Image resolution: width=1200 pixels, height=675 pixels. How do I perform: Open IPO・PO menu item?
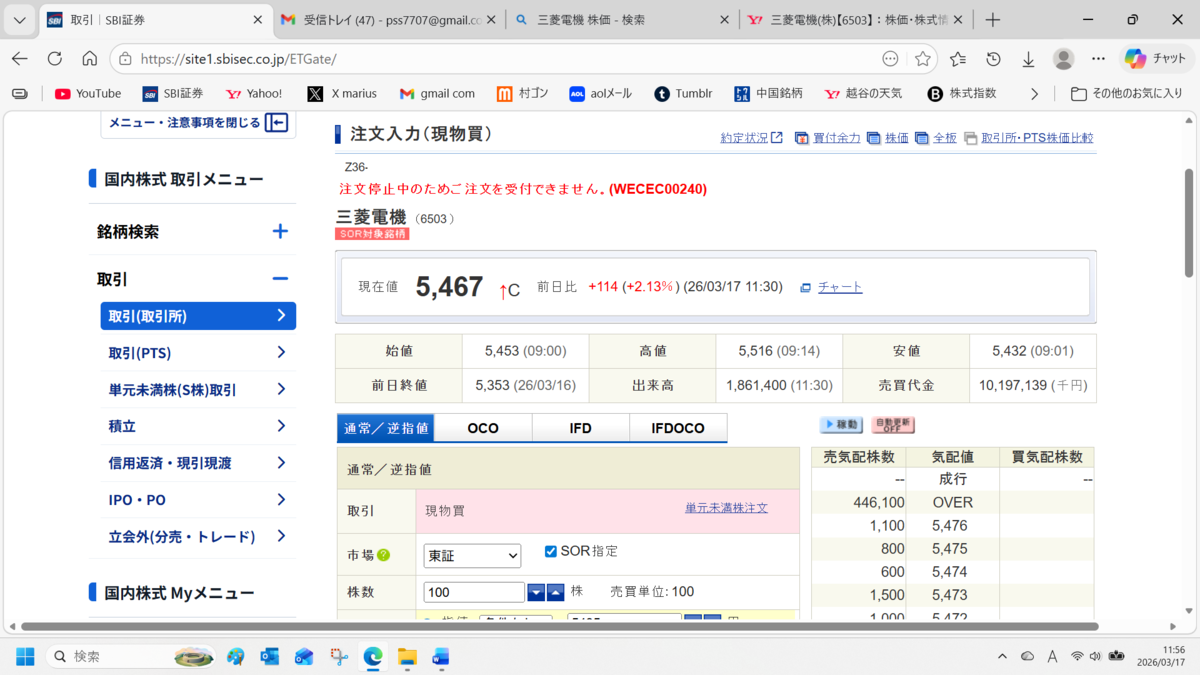click(198, 500)
